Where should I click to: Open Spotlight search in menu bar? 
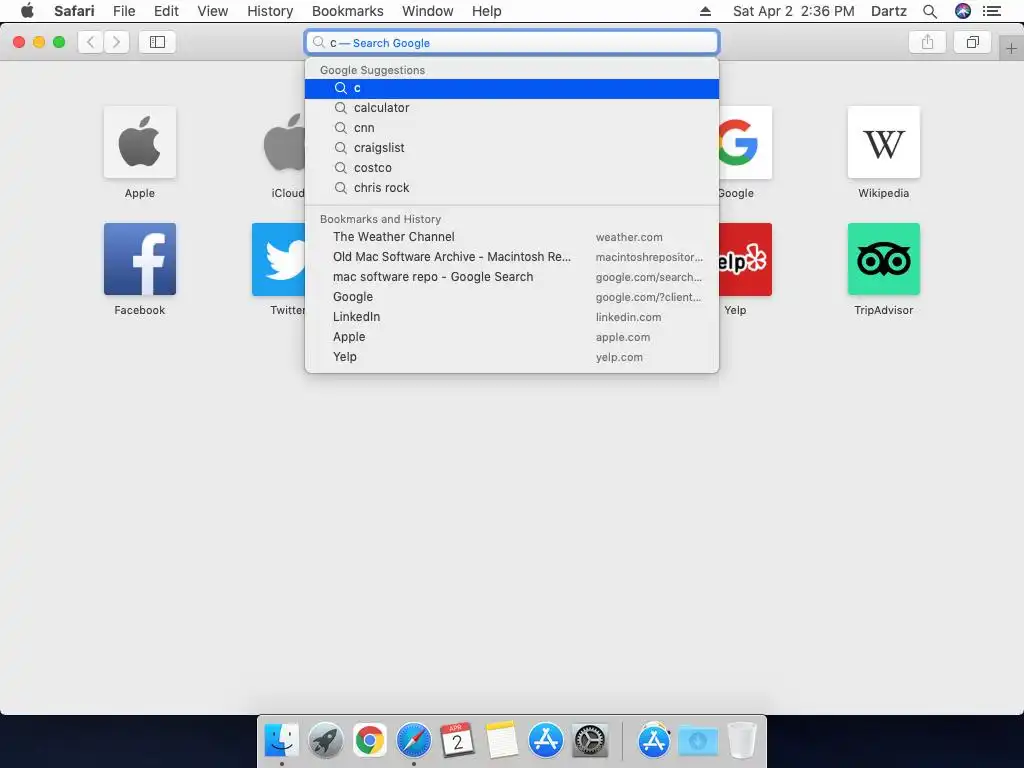click(x=930, y=11)
